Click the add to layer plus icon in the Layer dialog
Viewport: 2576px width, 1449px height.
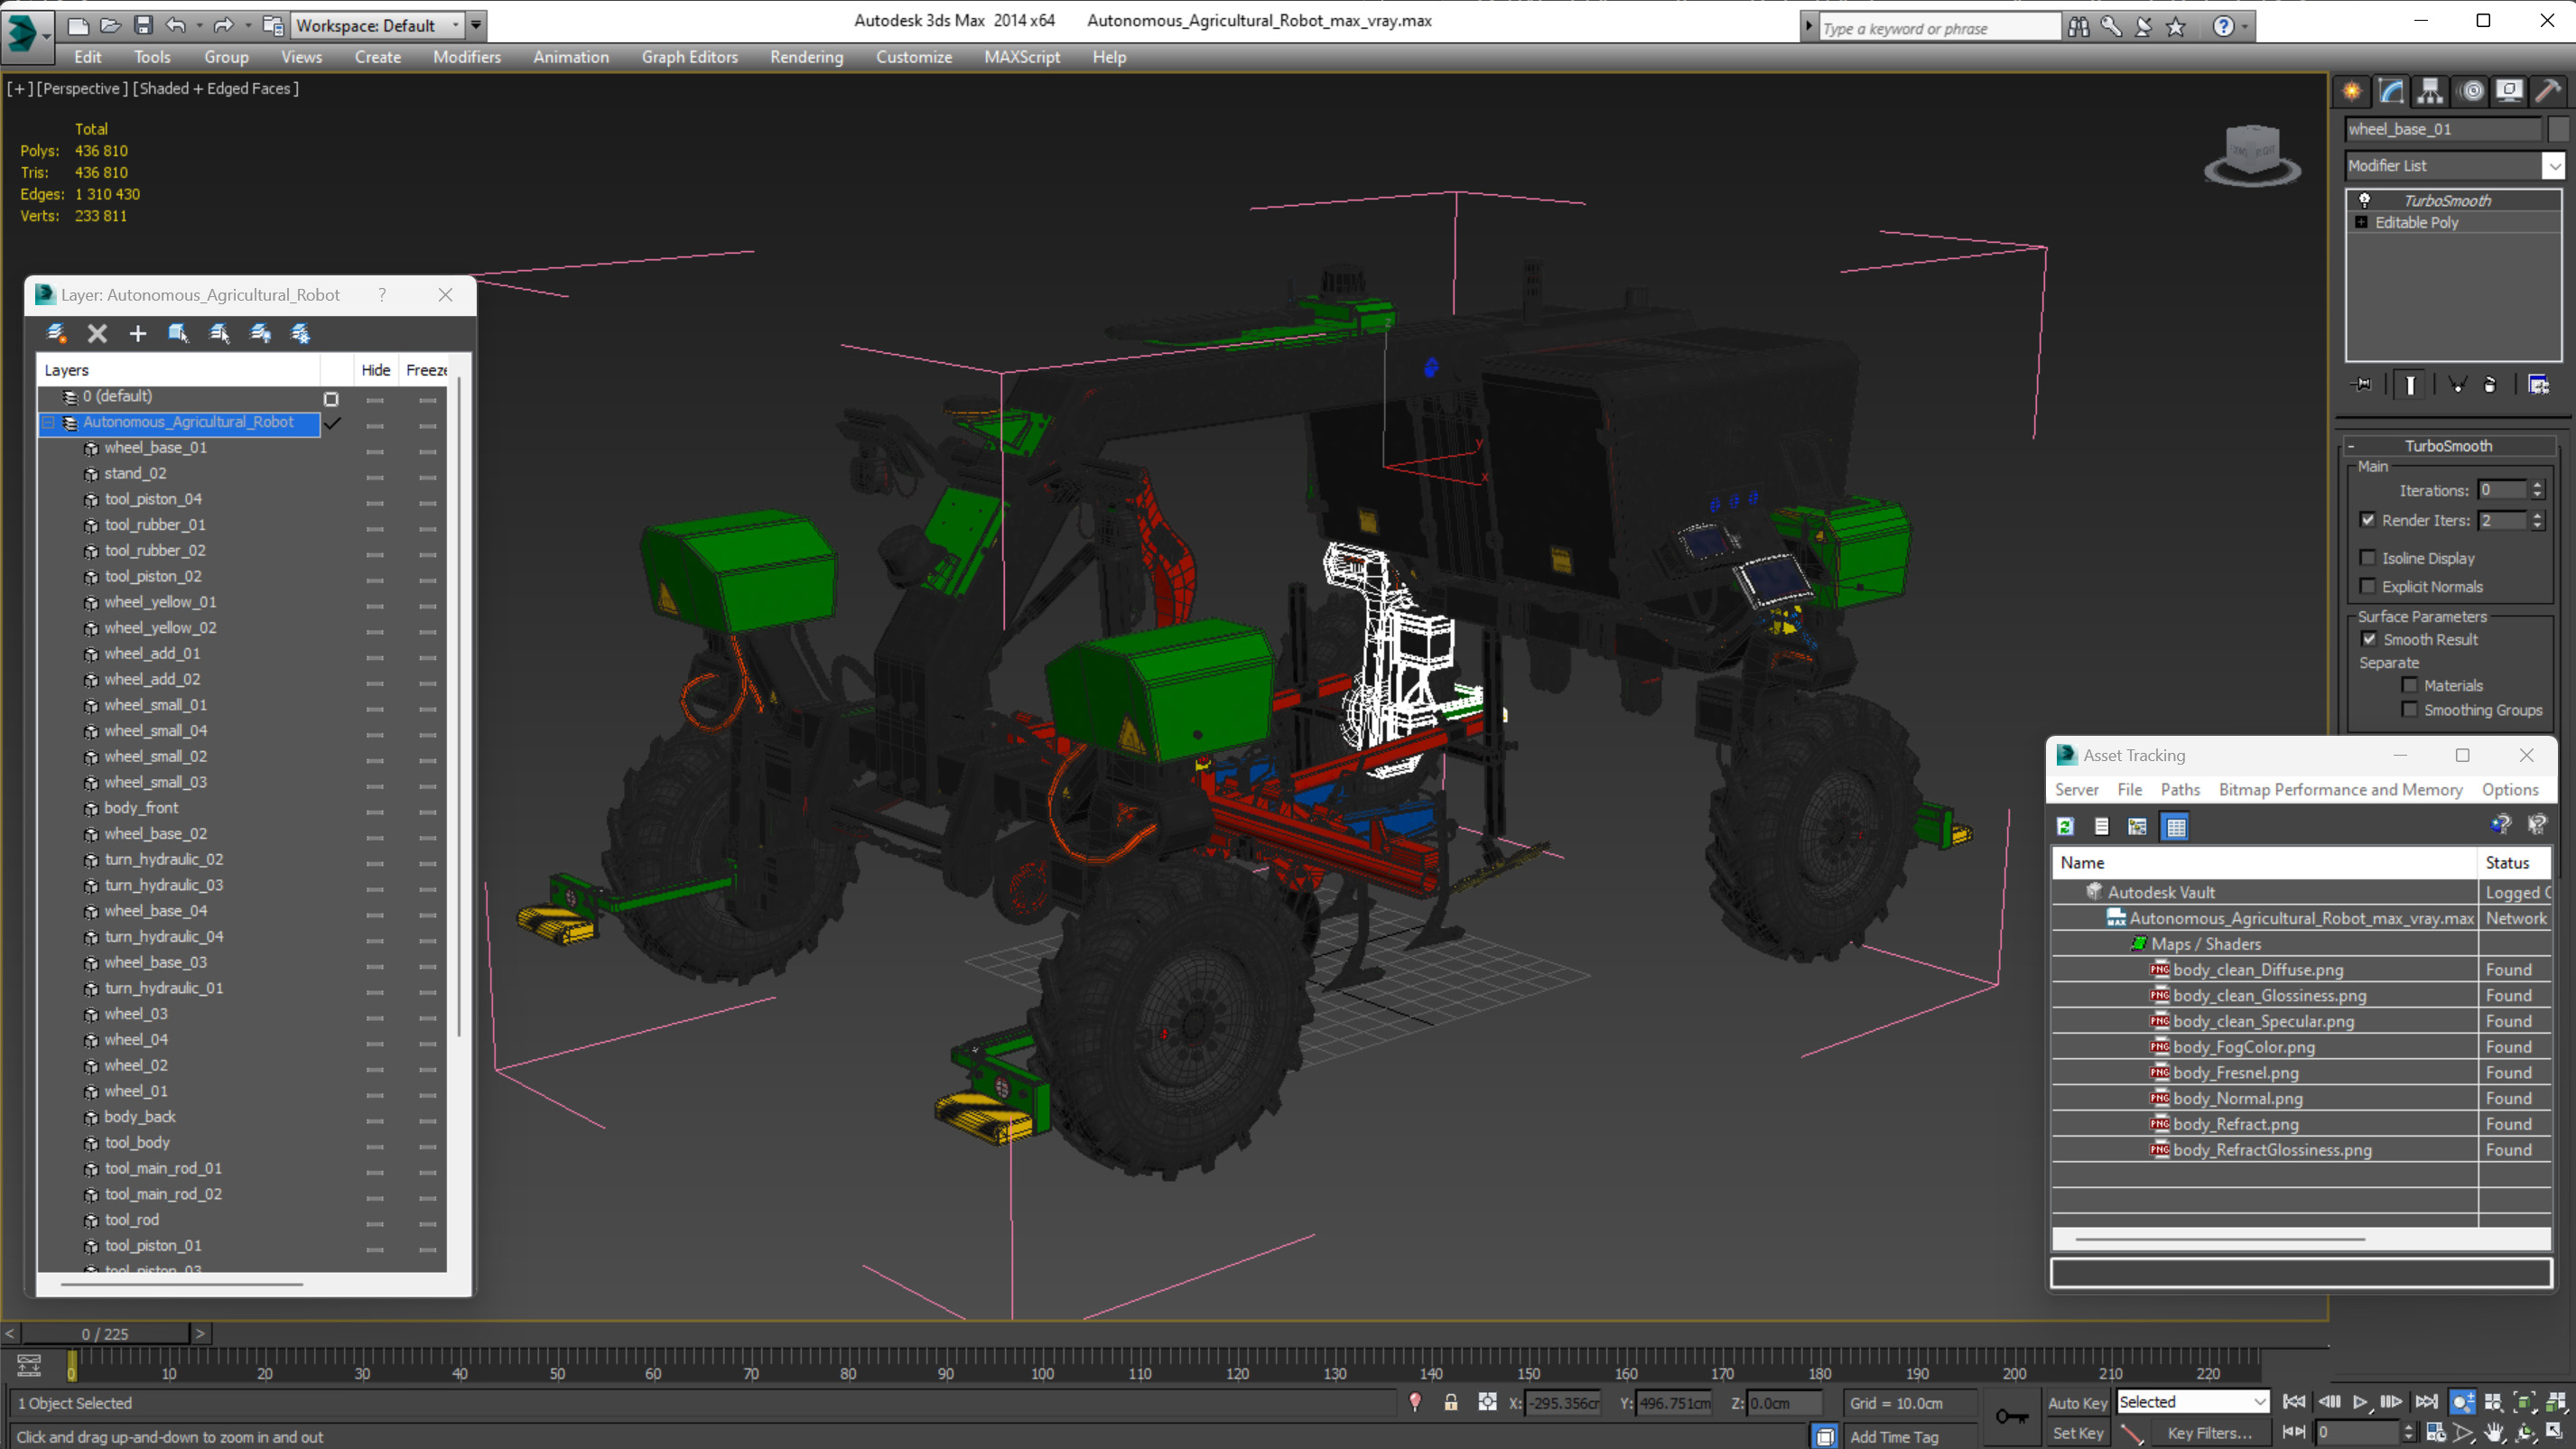tap(138, 333)
